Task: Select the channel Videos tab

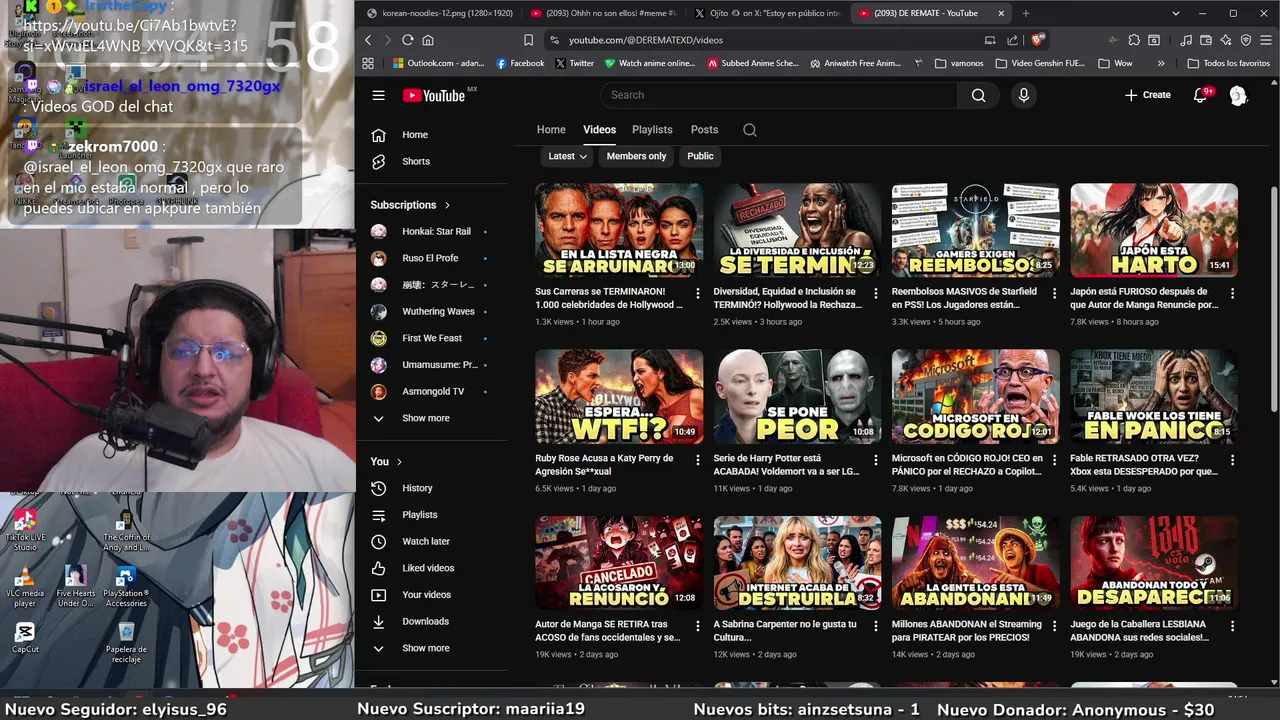Action: click(599, 130)
